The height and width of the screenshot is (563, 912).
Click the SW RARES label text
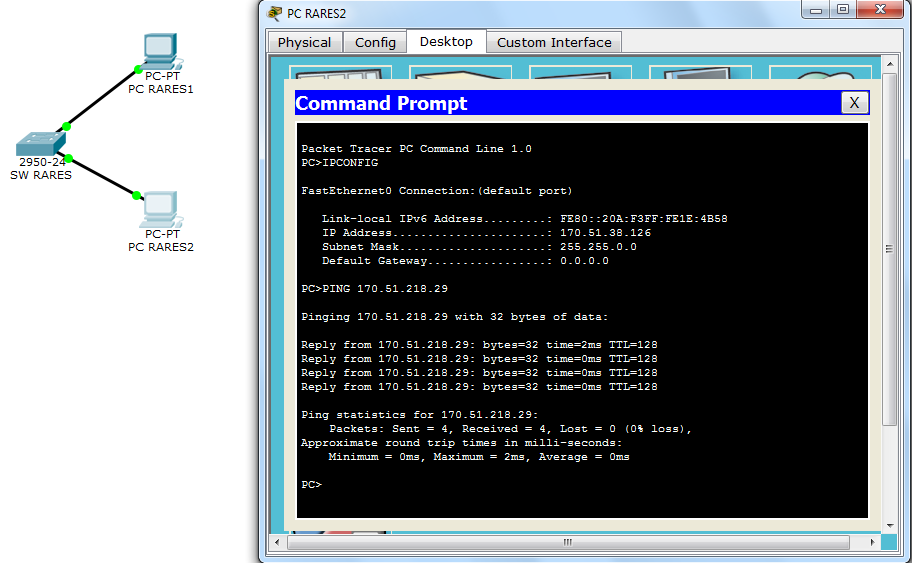[41, 175]
